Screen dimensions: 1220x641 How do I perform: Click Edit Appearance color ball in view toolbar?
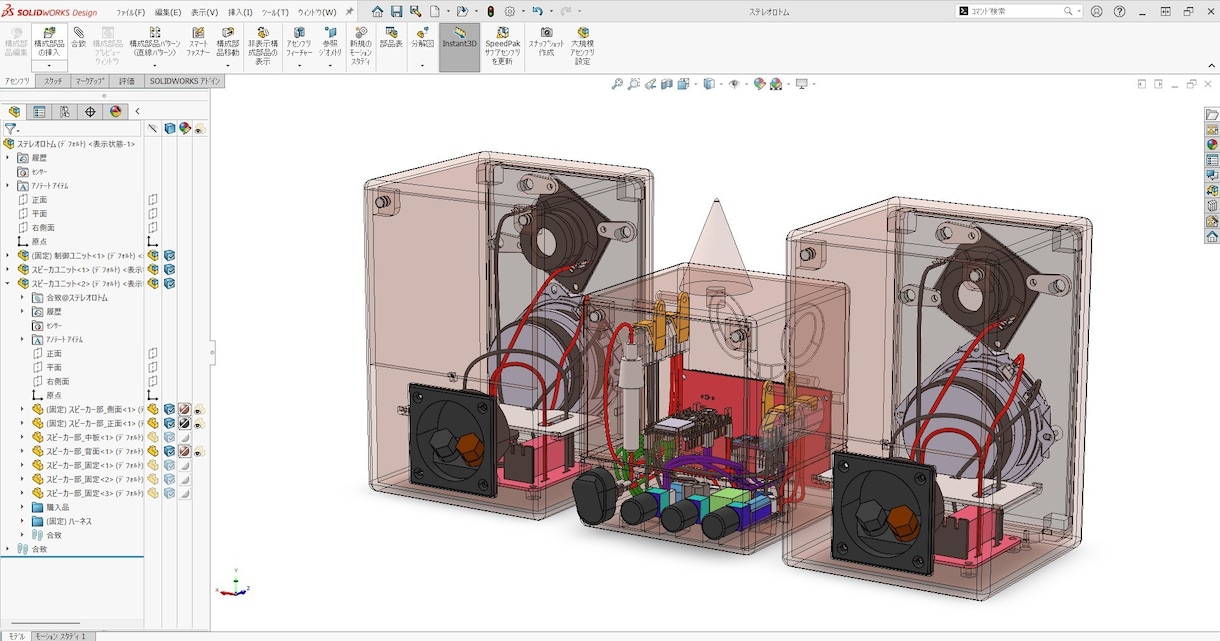759,84
